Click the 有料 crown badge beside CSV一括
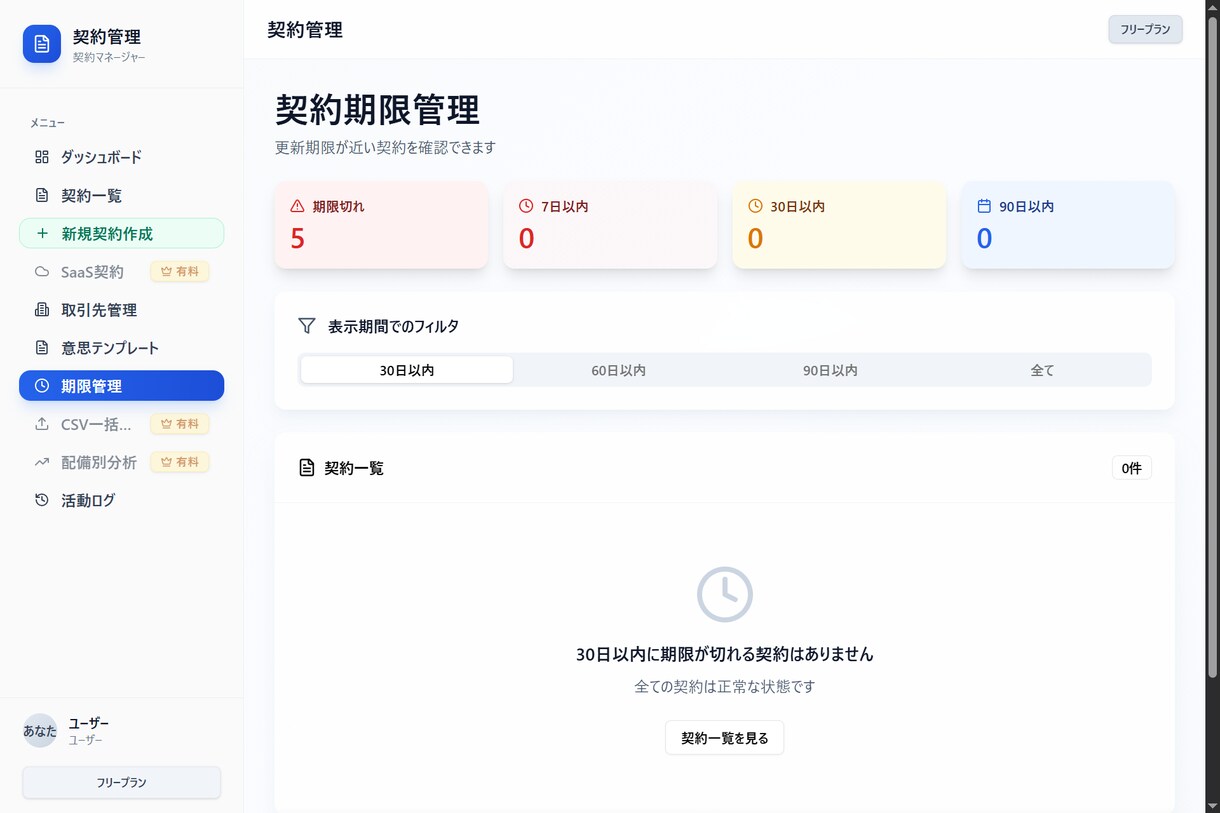The image size is (1220, 813). click(x=180, y=424)
